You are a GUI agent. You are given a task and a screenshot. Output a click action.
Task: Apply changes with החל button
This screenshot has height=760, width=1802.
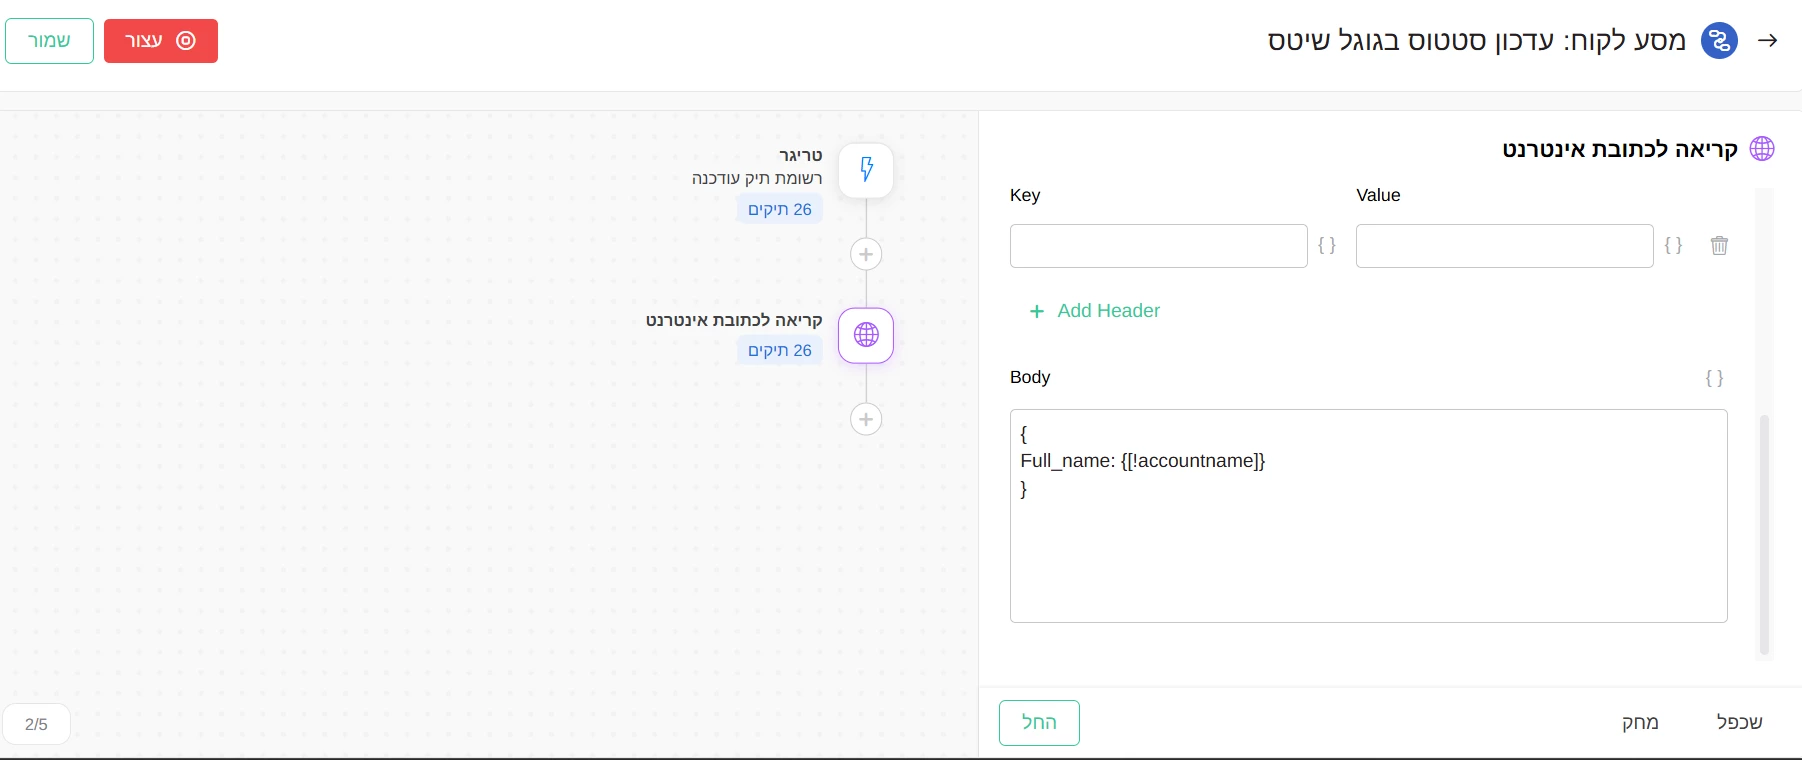pos(1039,723)
